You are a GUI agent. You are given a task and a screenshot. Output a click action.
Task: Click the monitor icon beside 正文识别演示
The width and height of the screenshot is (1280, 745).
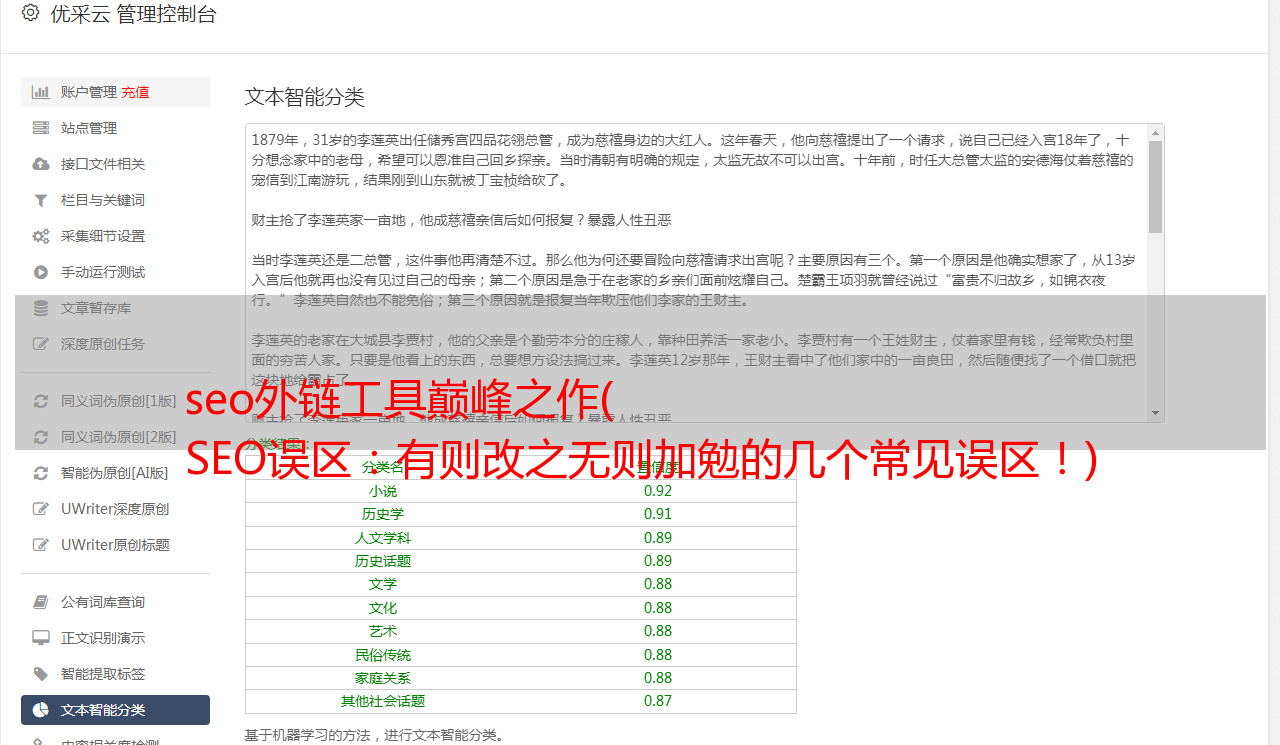coord(41,638)
